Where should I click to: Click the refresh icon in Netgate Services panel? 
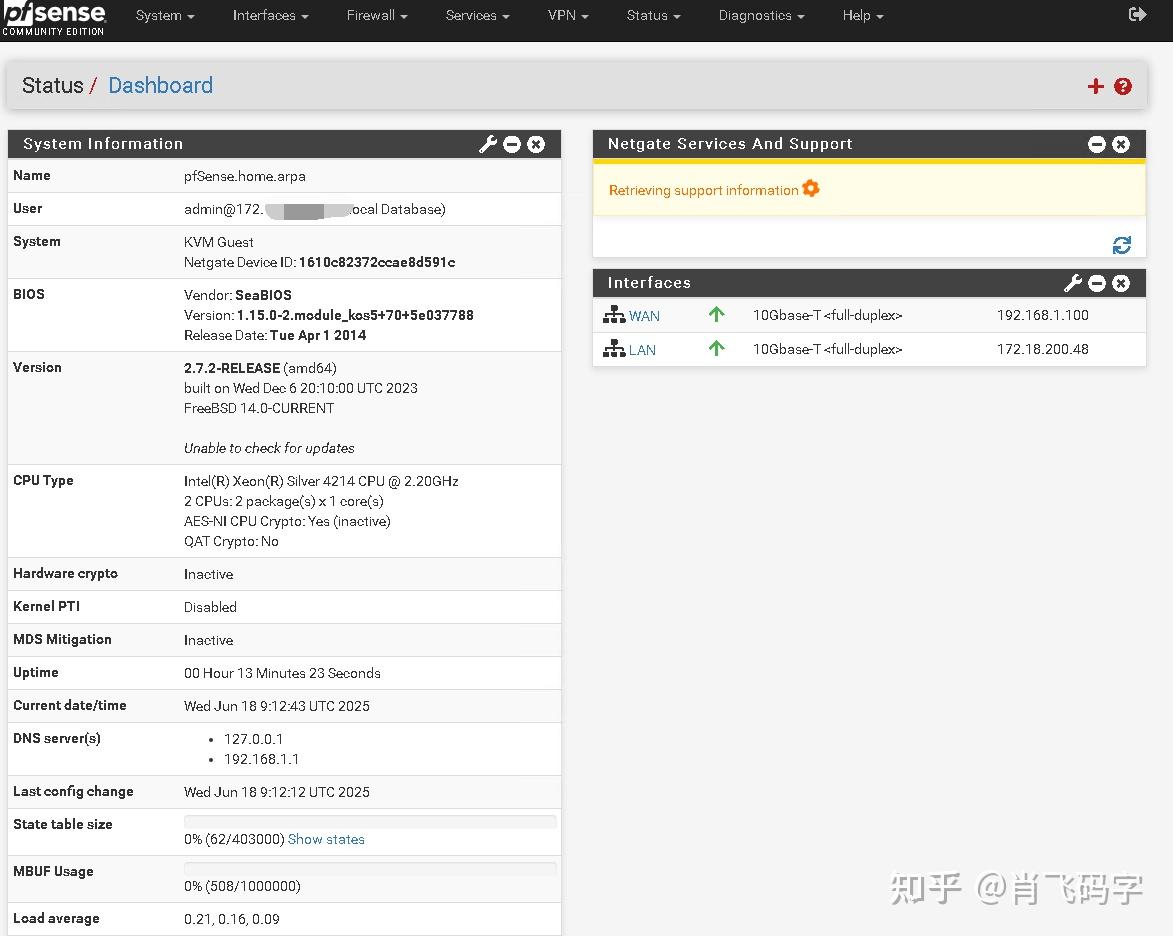pos(1121,244)
